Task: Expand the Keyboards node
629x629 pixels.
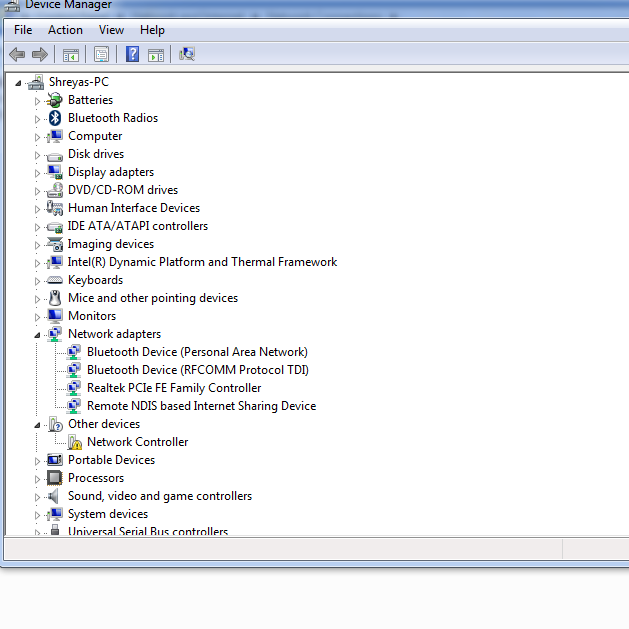Action: click(37, 281)
